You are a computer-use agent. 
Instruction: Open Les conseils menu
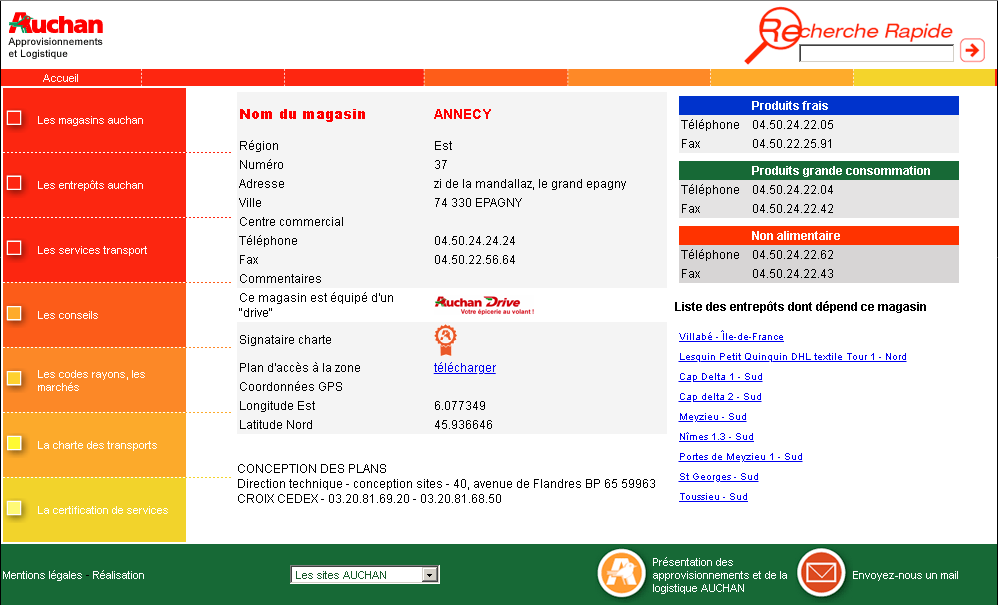pyautogui.click(x=67, y=315)
